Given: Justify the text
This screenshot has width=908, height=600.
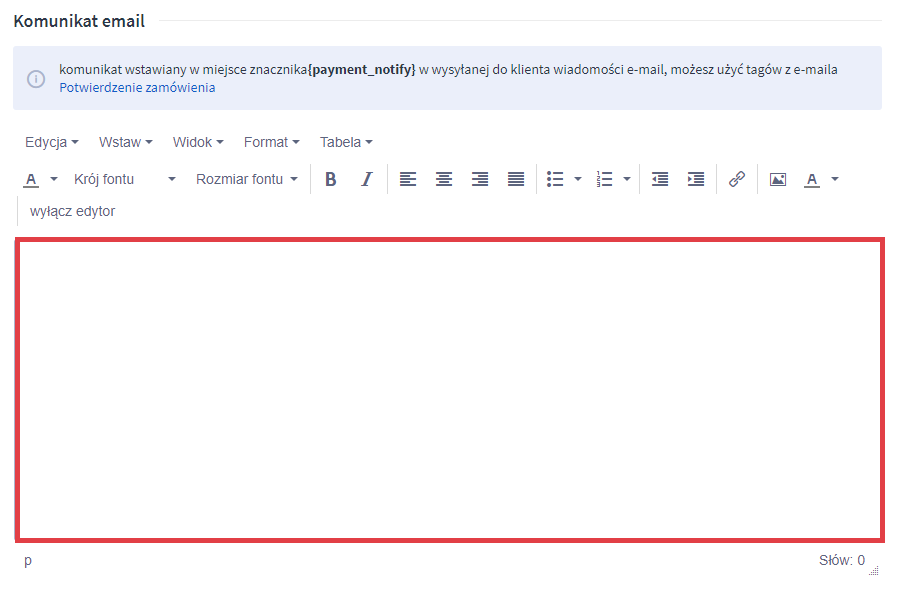Looking at the screenshot, I should point(516,179).
